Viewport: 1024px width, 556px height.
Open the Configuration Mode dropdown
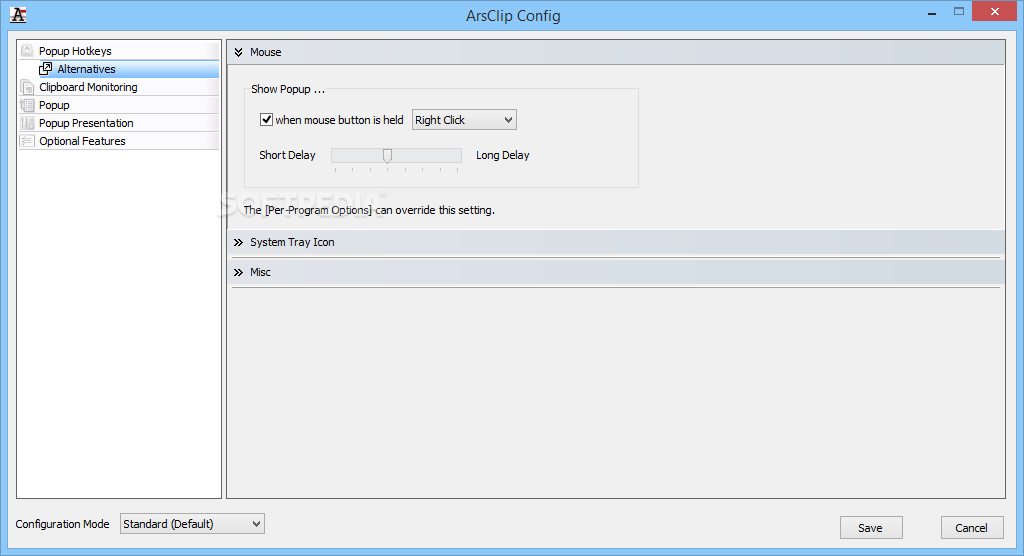pos(192,523)
